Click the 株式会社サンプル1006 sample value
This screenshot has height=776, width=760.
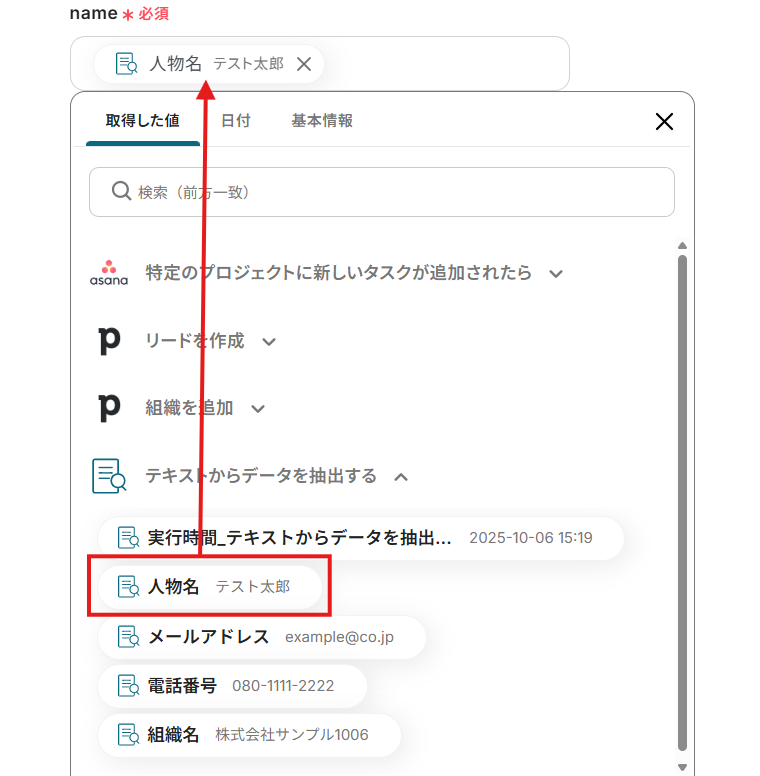coord(292,735)
